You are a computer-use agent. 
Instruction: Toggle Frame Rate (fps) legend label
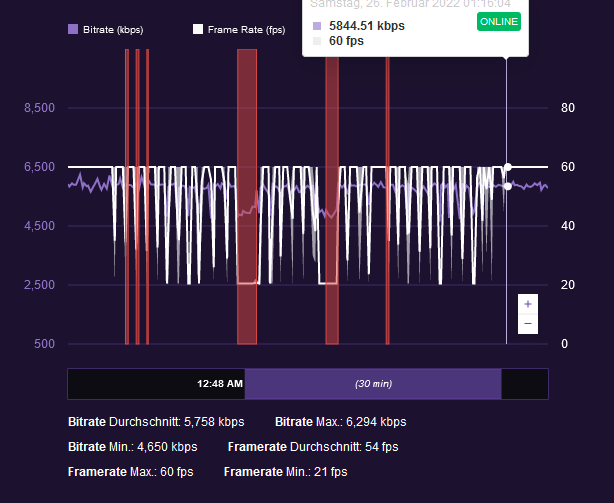coord(247,30)
